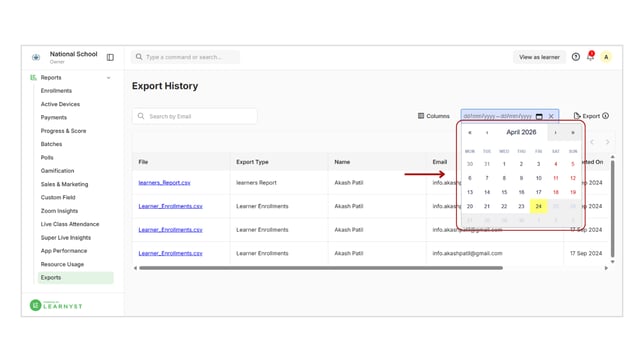
Task: Open Polls report
Action: pos(47,158)
